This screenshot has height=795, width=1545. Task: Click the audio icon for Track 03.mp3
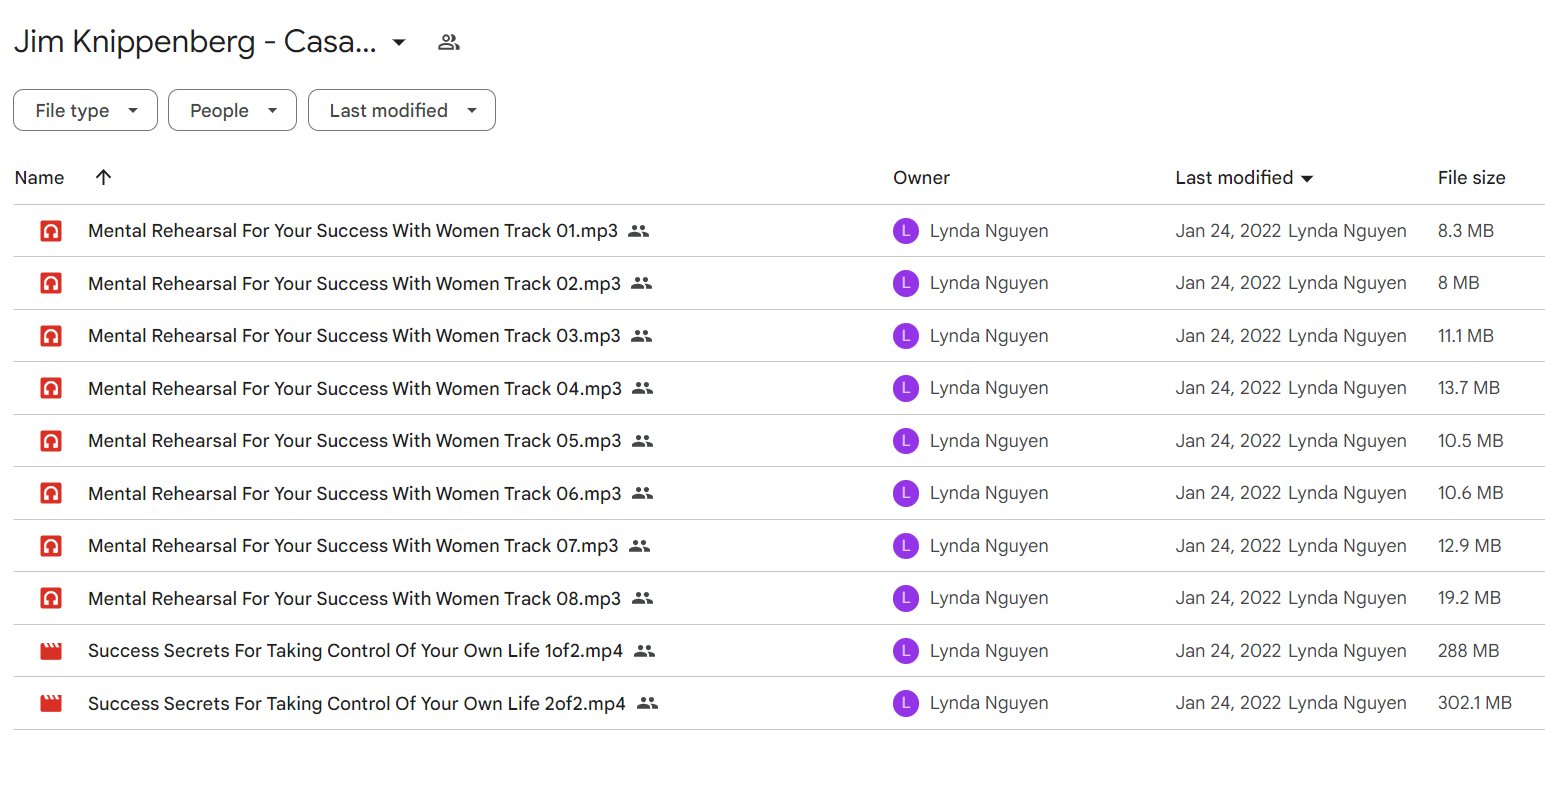[51, 336]
